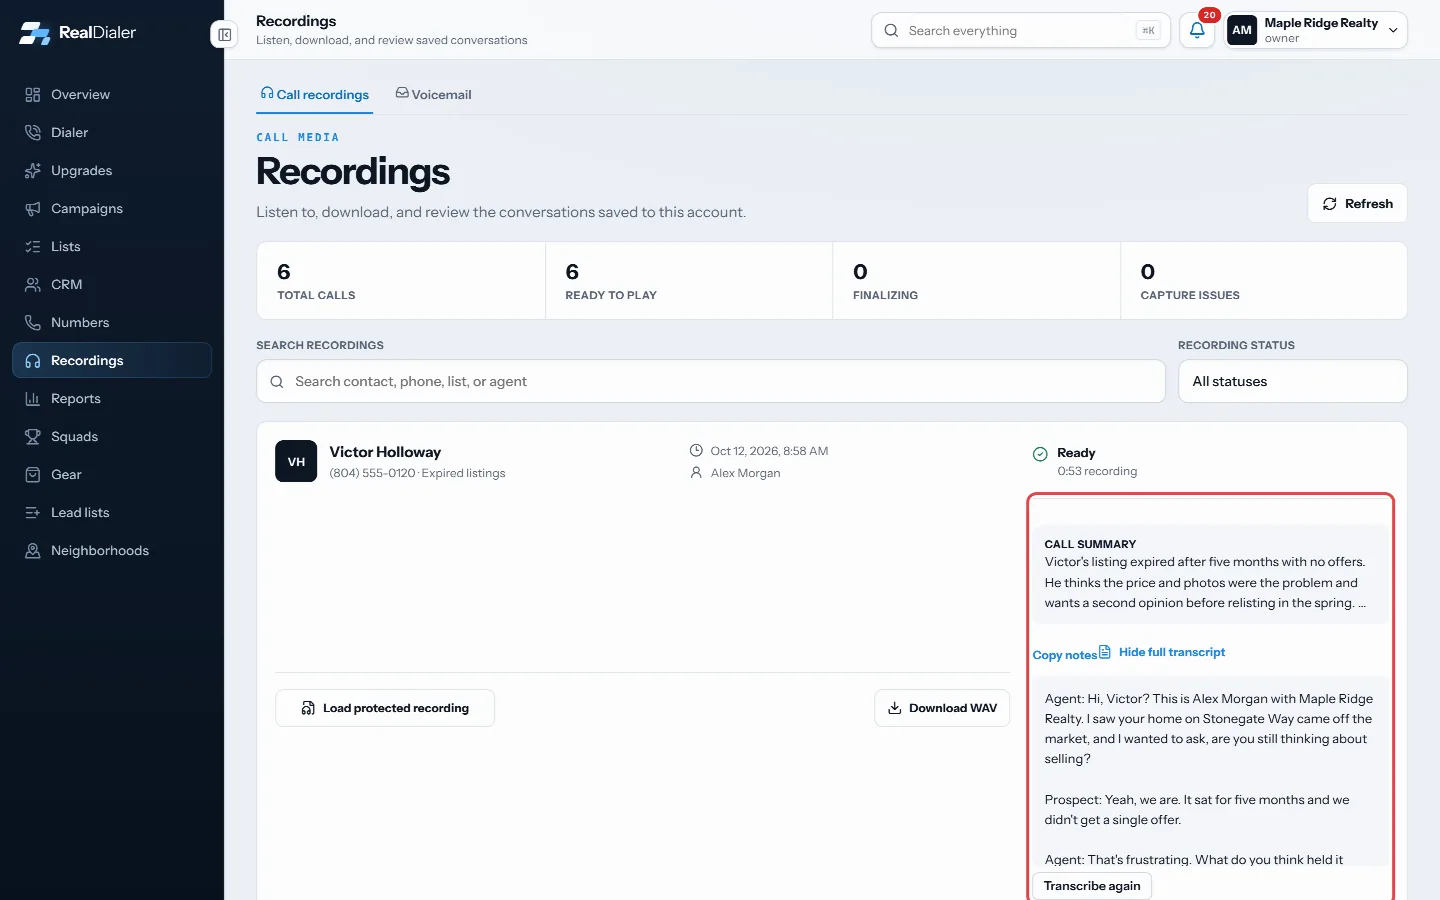Click the 6 Total Calls stat card
Viewport: 1440px width, 900px height.
tap(401, 281)
